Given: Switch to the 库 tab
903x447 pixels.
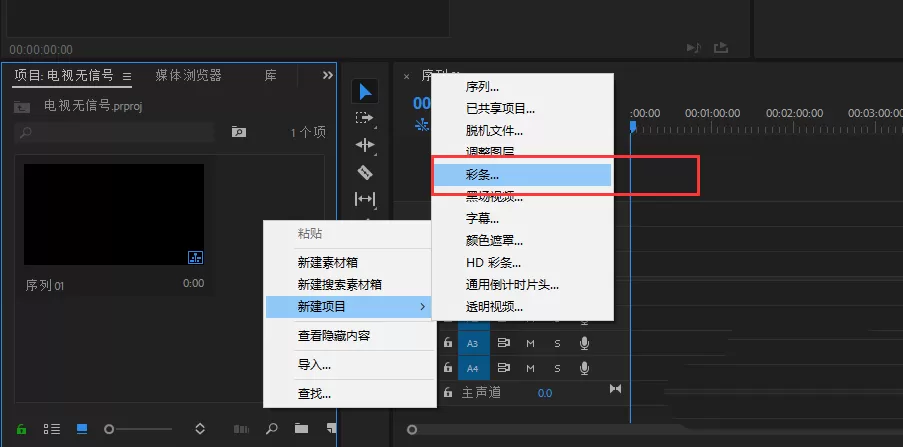Looking at the screenshot, I should 271,75.
